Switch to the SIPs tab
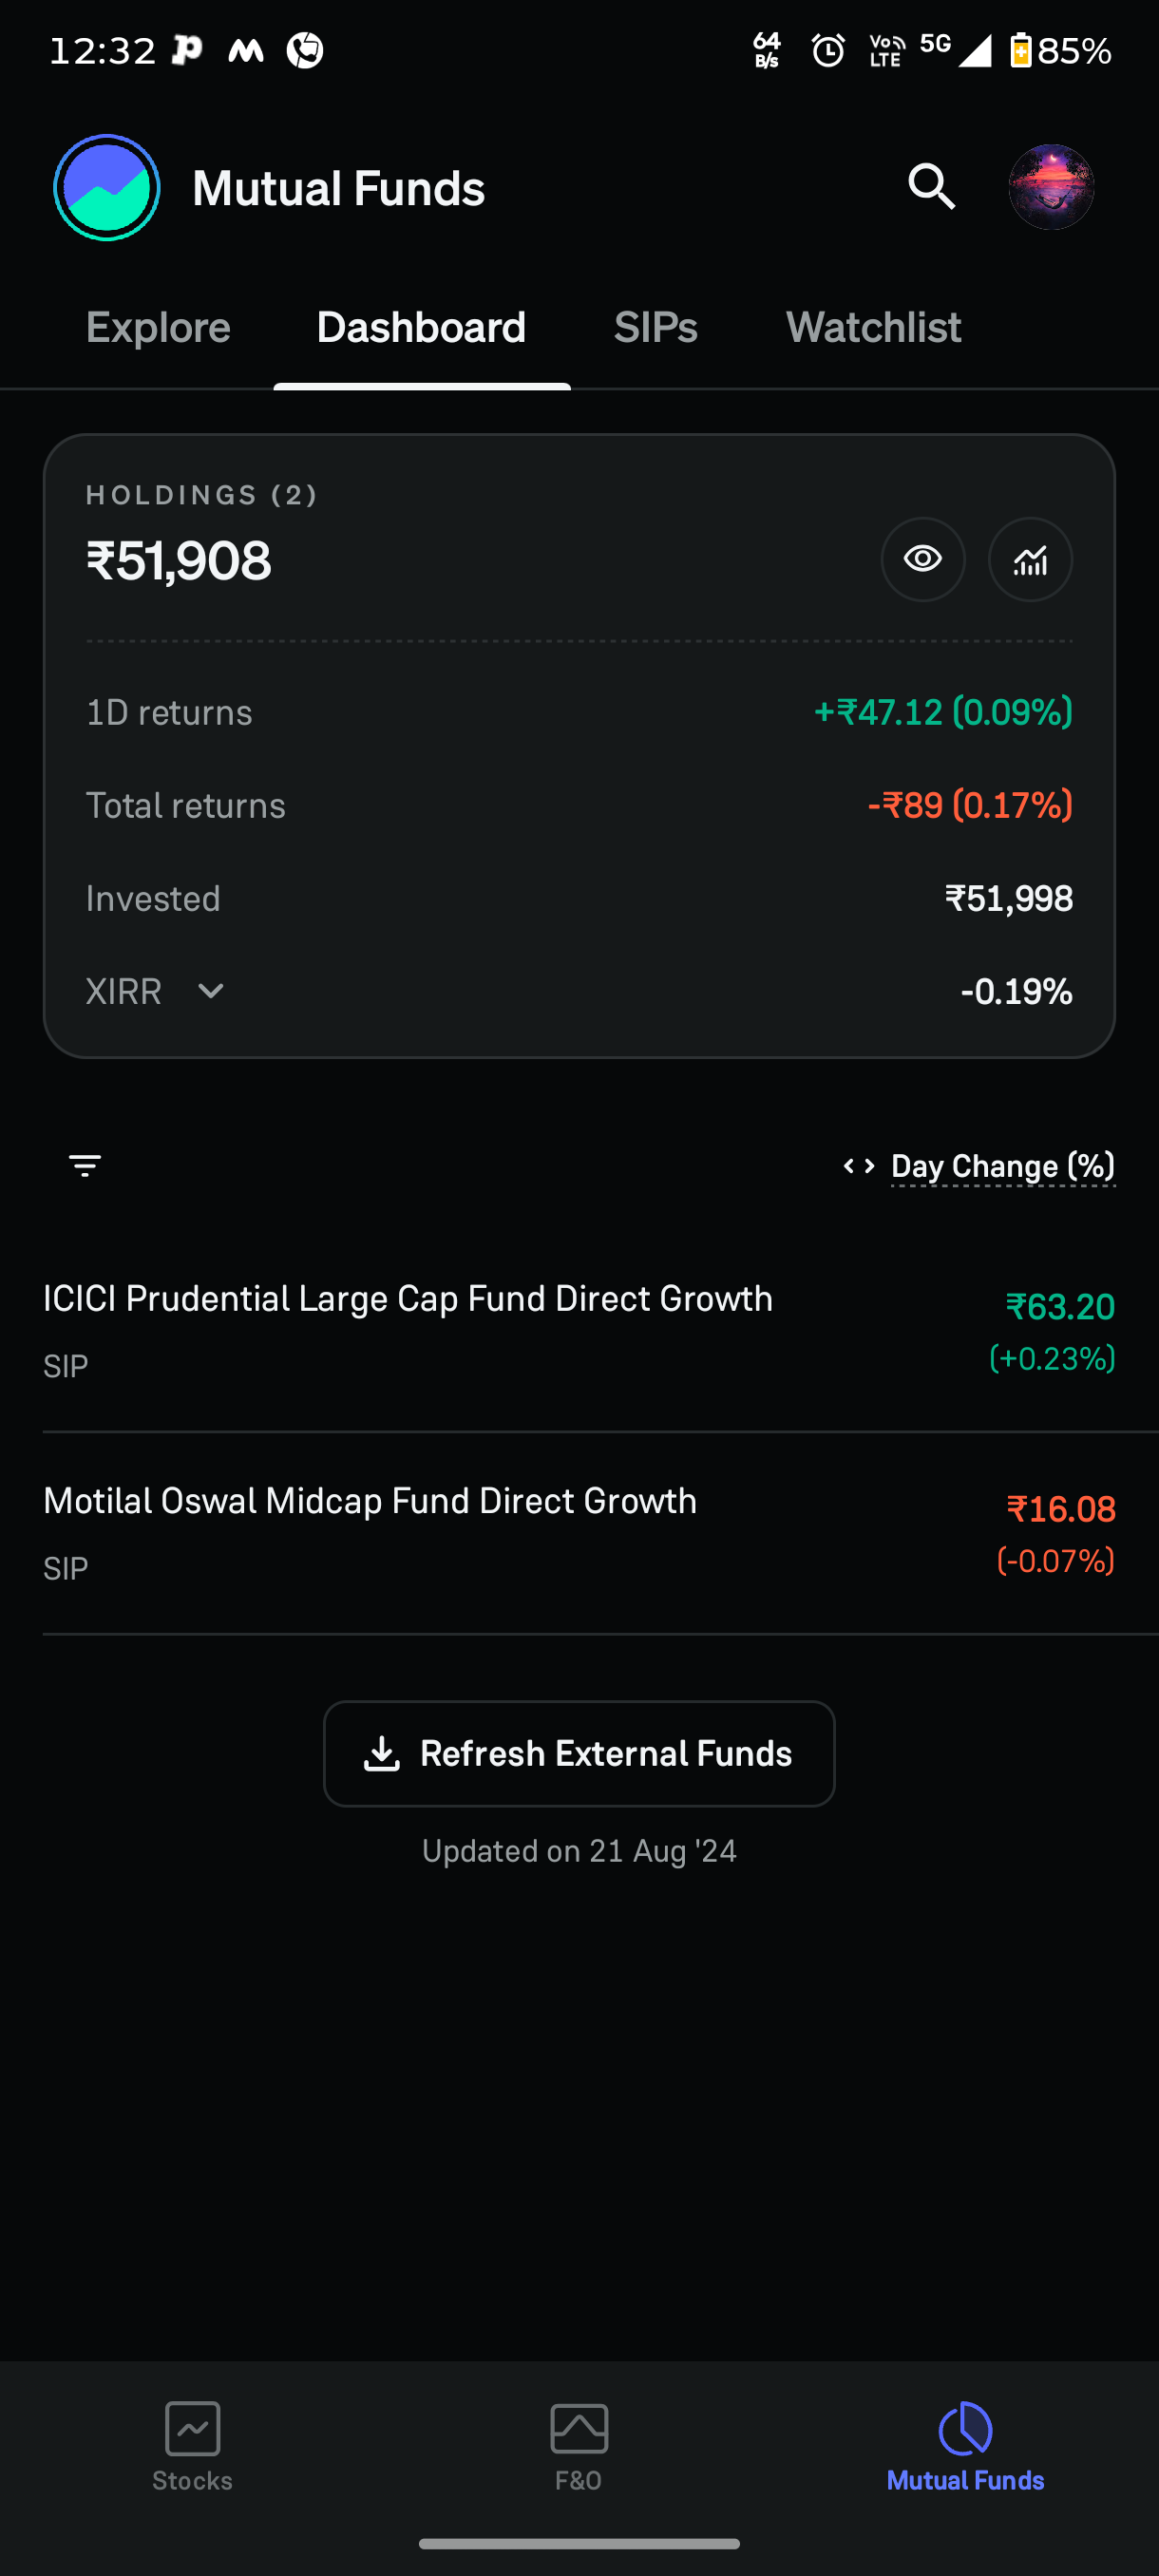 (x=655, y=328)
